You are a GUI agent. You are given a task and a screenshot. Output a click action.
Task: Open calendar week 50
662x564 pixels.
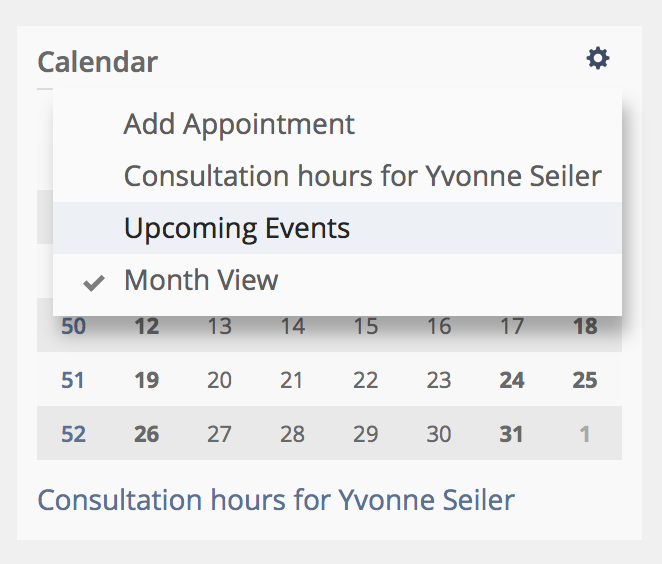[x=73, y=327]
